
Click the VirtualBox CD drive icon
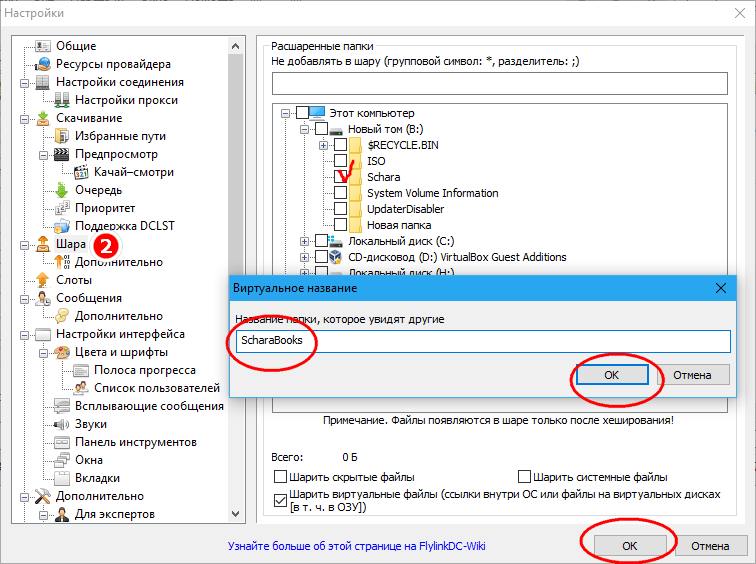tap(336, 257)
